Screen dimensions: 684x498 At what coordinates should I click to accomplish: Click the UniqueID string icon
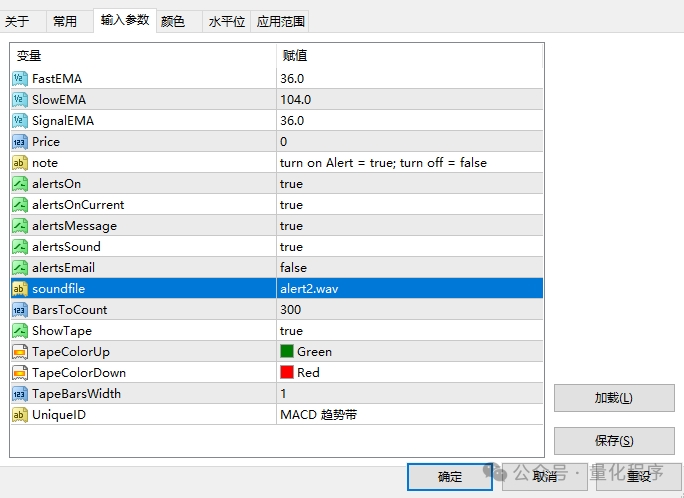pos(20,415)
